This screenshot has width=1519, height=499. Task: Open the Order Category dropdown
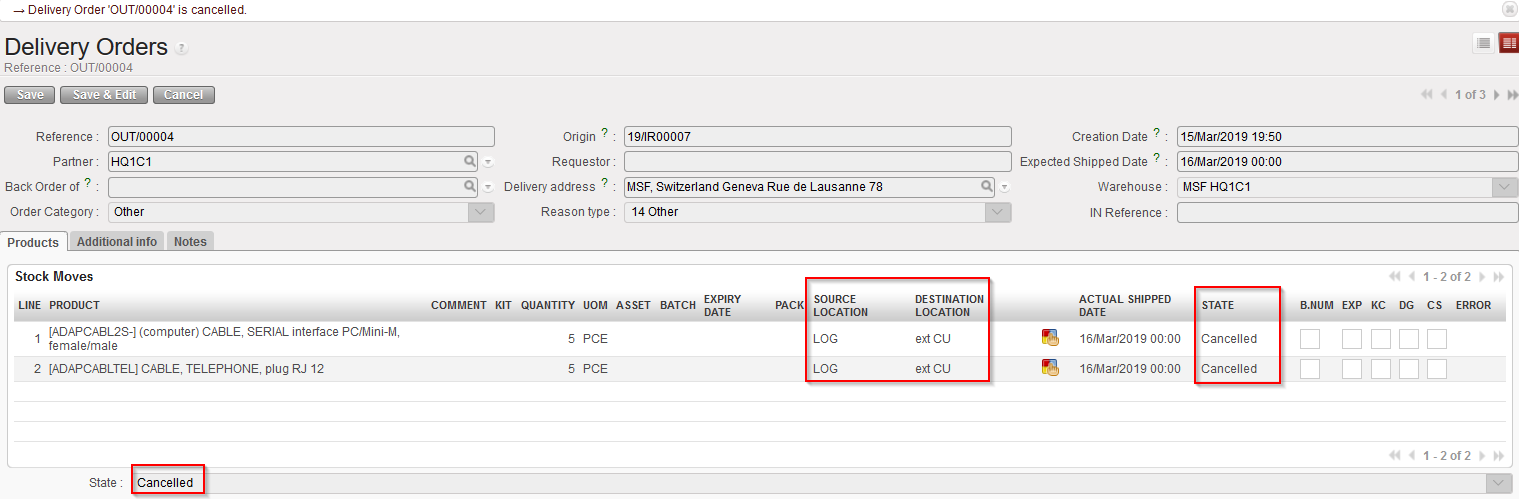point(481,212)
